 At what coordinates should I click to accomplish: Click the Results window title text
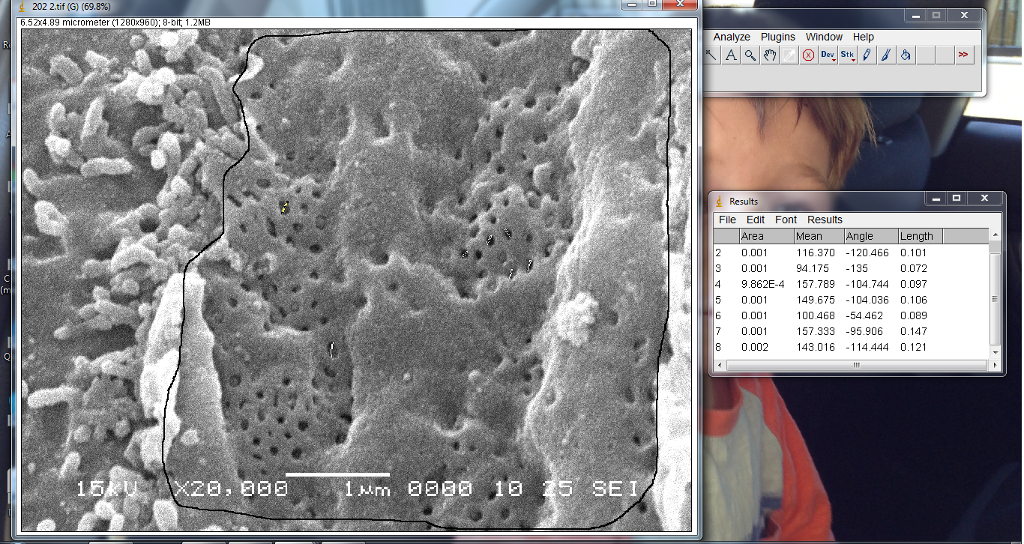pos(743,201)
